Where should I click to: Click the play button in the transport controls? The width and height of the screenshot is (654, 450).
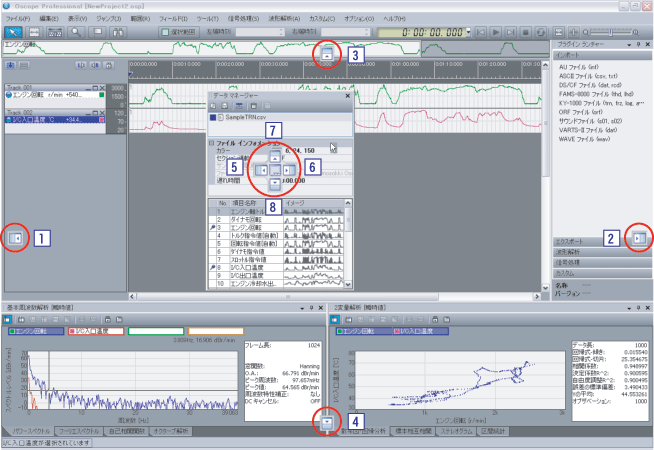(x=496, y=32)
